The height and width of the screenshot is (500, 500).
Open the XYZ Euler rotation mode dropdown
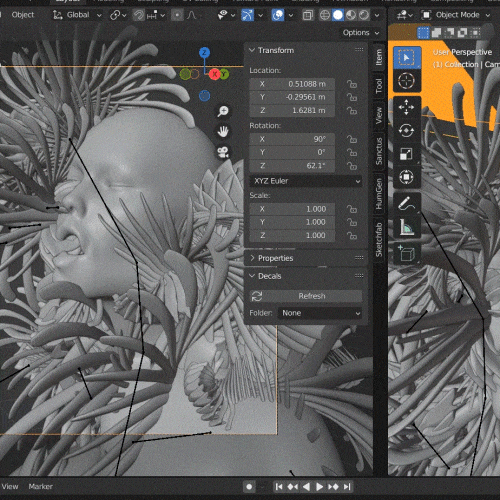(x=306, y=181)
